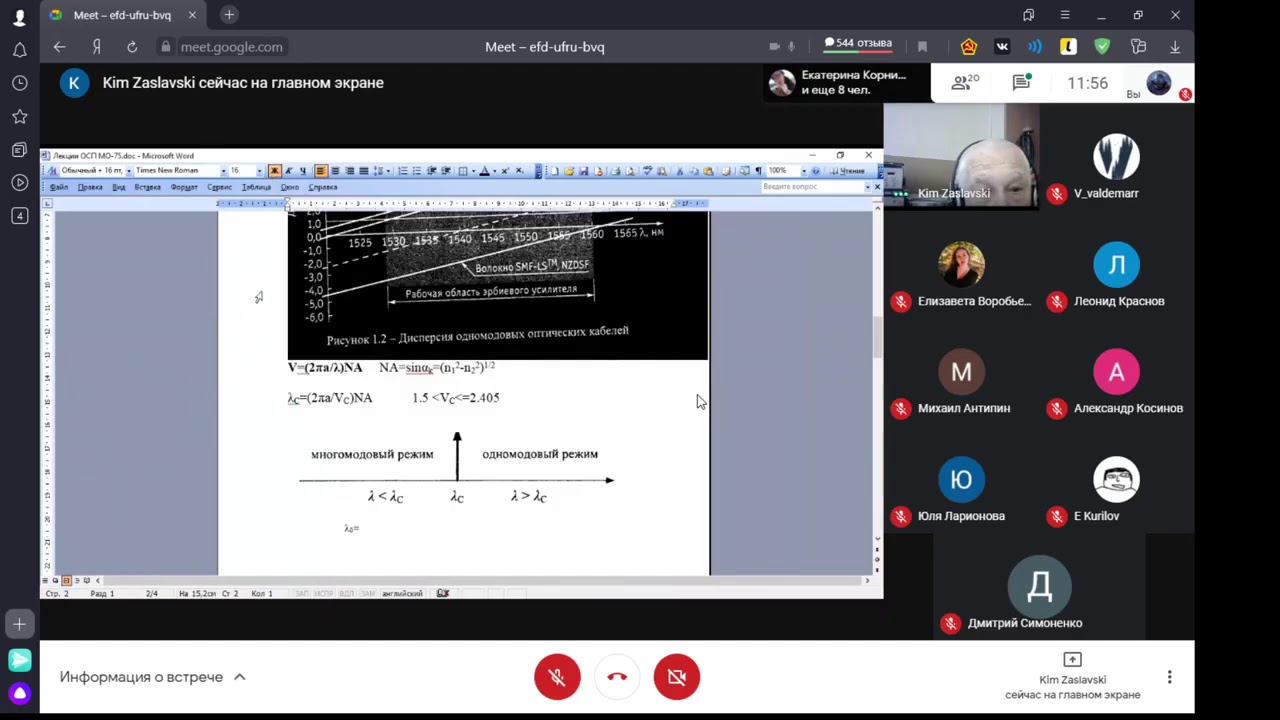This screenshot has width=1280, height=720.
Task: Open notifications bell in browser sidebar
Action: [19, 50]
